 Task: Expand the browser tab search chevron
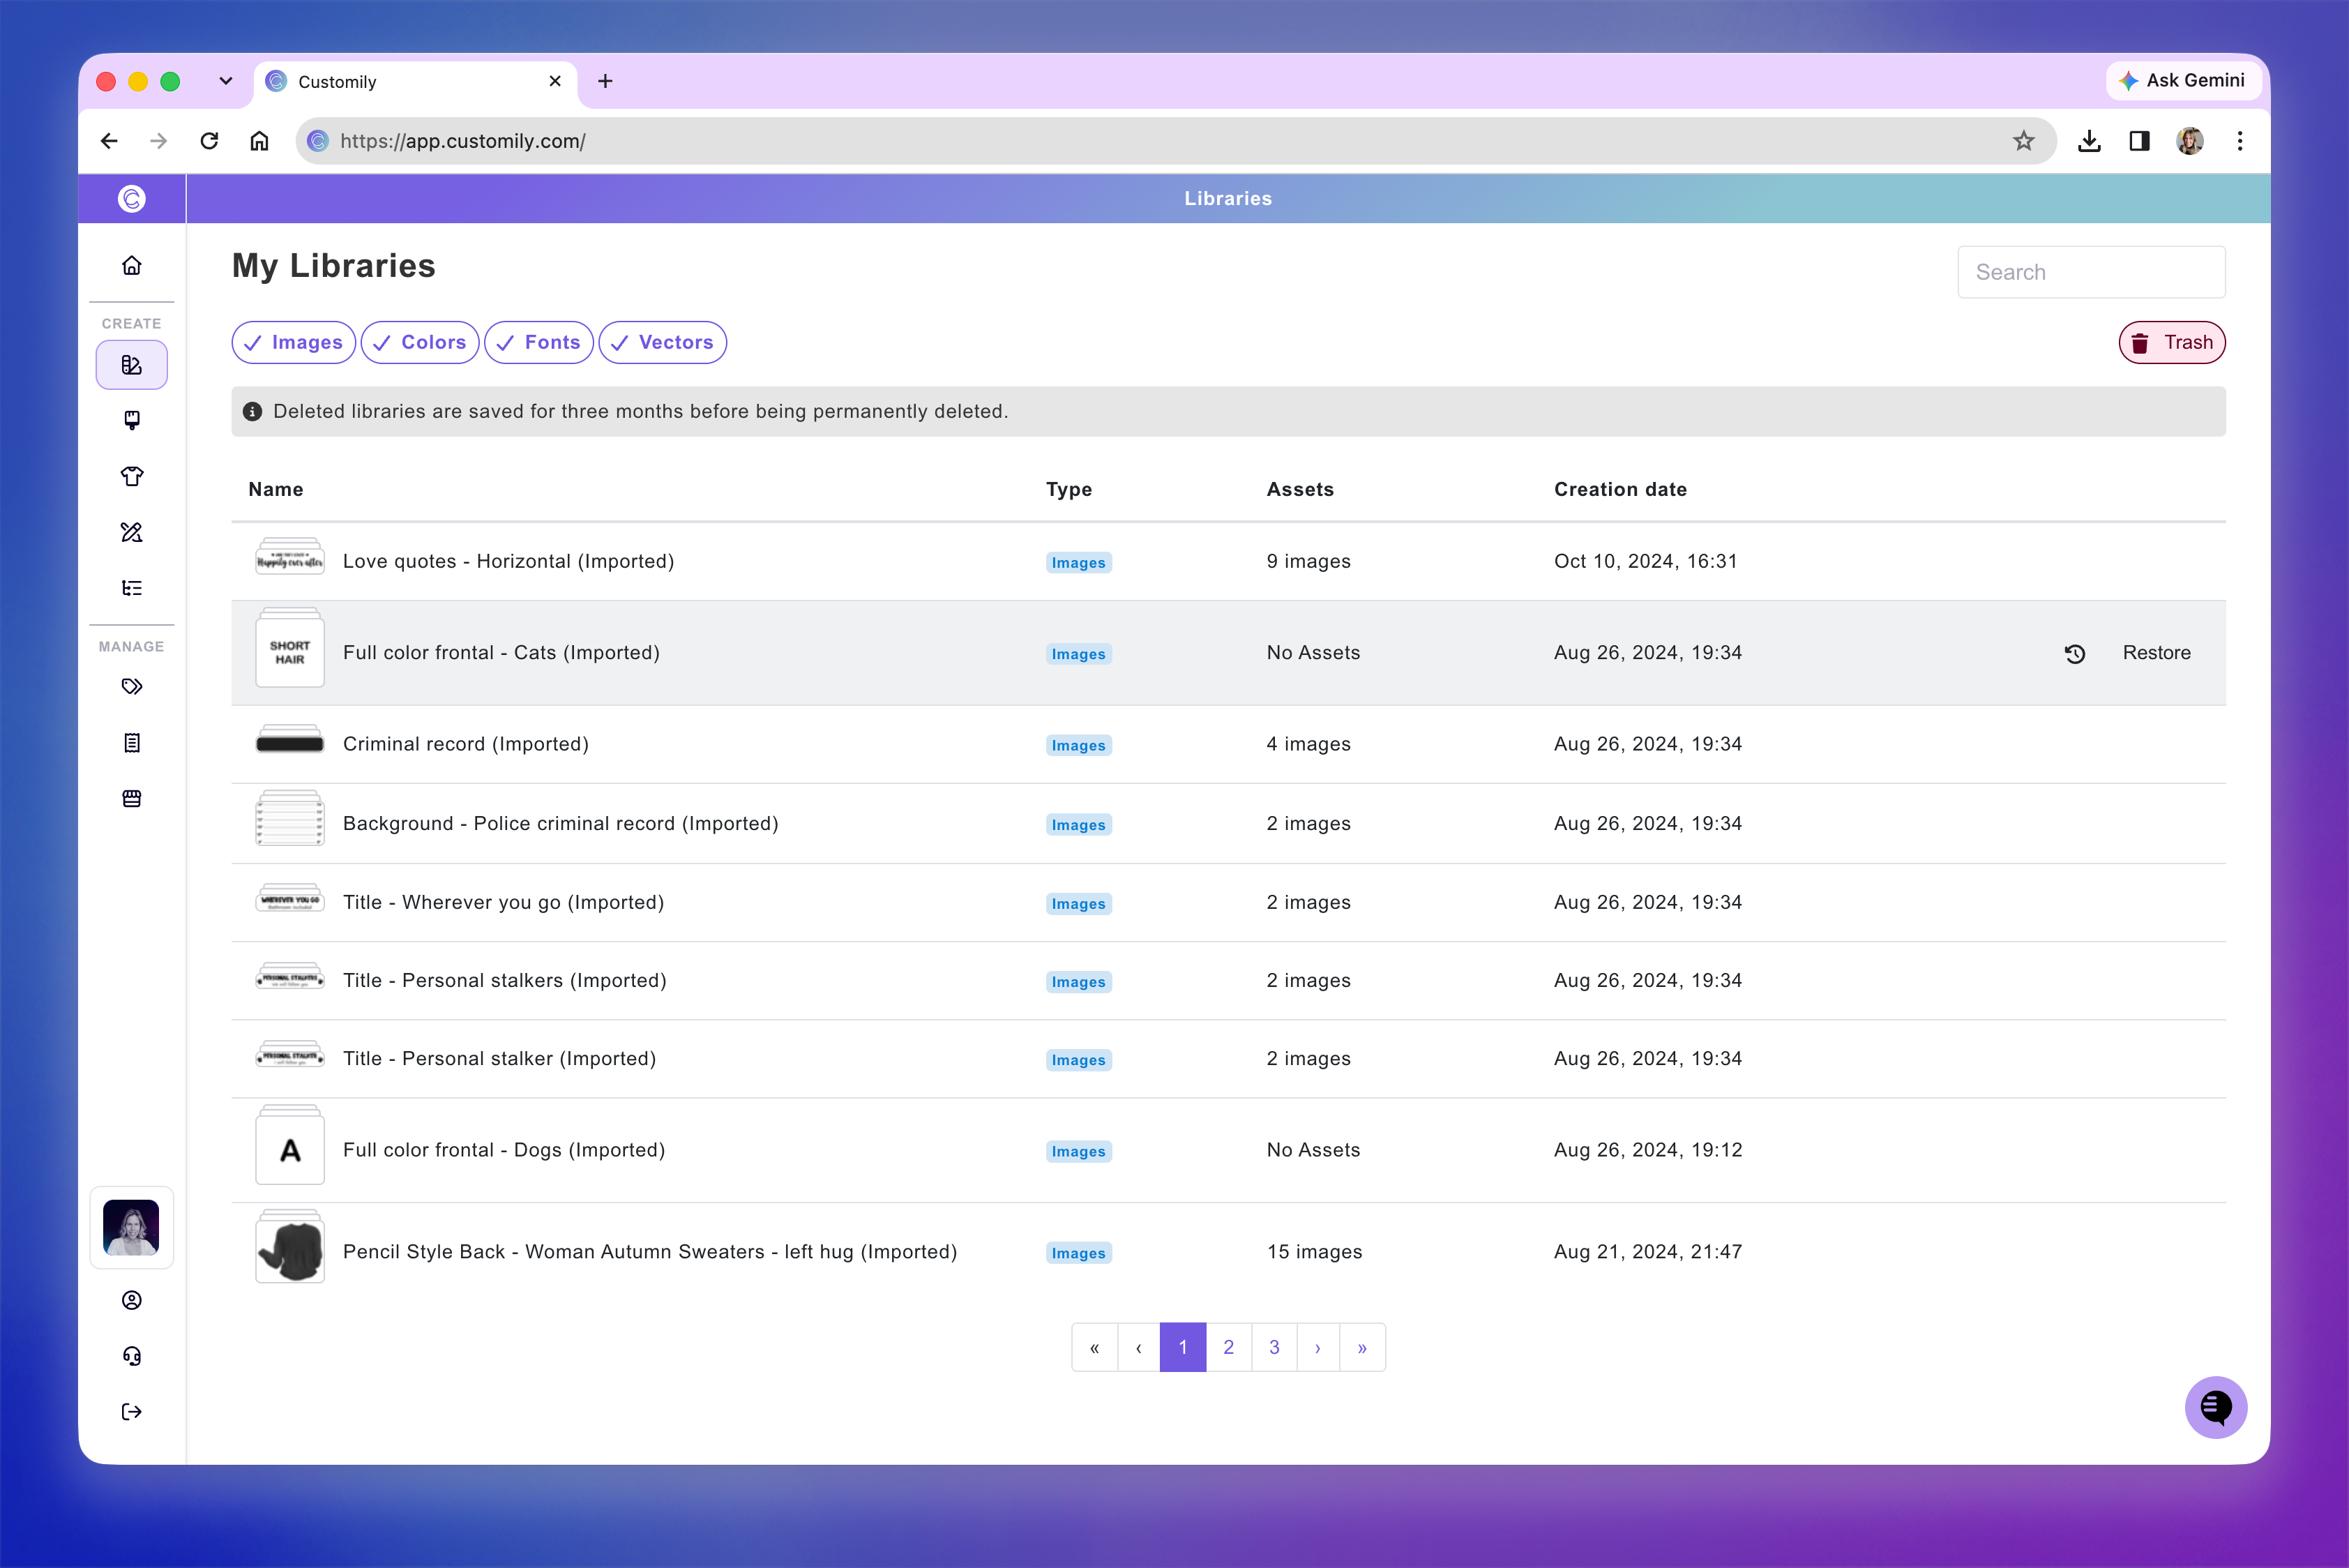(226, 81)
